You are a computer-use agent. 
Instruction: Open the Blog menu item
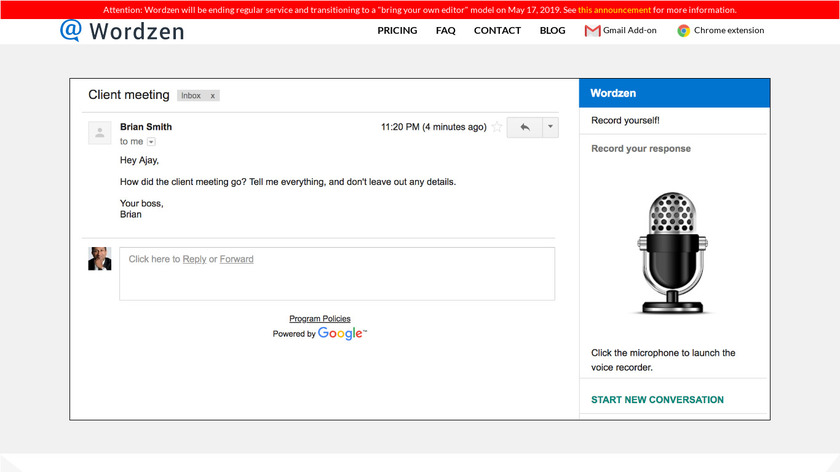[x=552, y=31]
